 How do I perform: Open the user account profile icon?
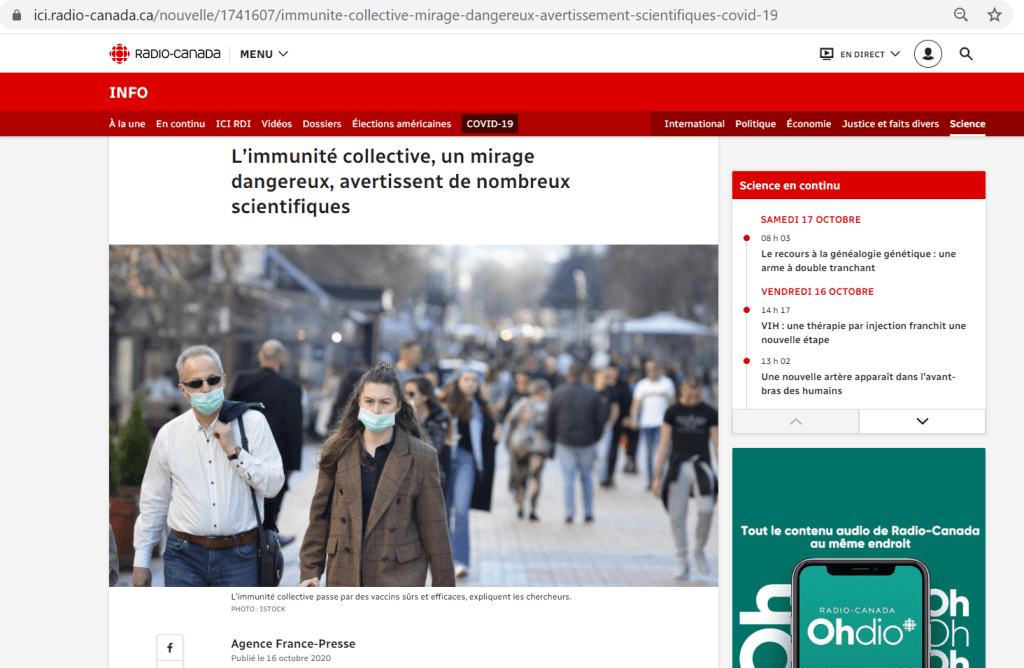tap(927, 54)
